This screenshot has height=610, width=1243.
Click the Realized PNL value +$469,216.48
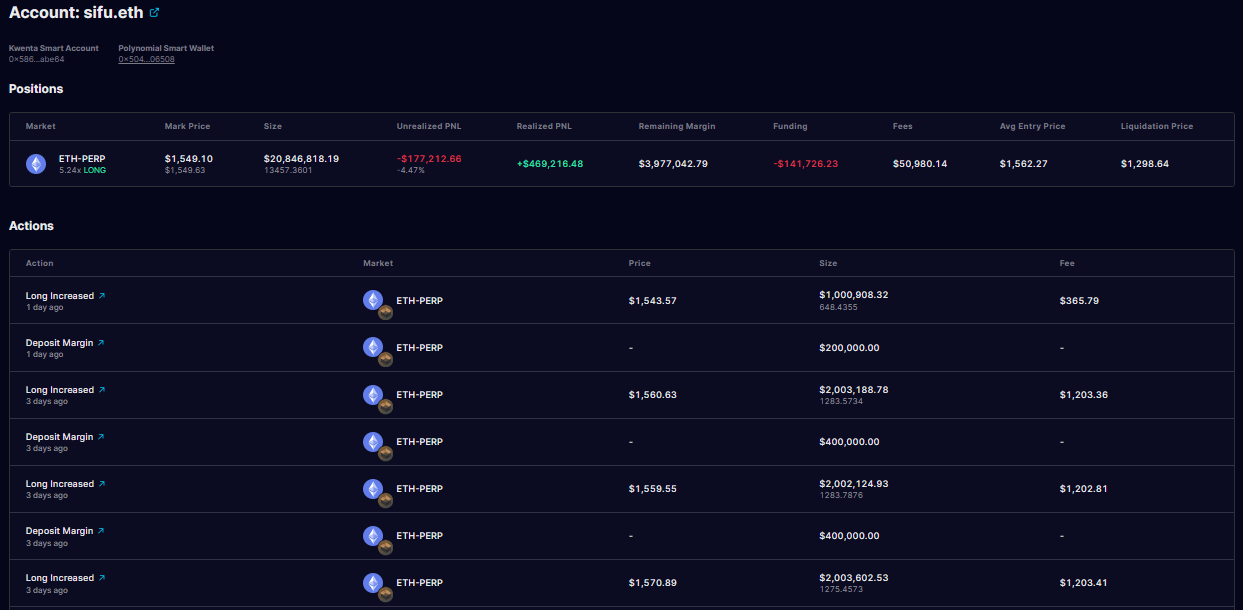click(549, 164)
